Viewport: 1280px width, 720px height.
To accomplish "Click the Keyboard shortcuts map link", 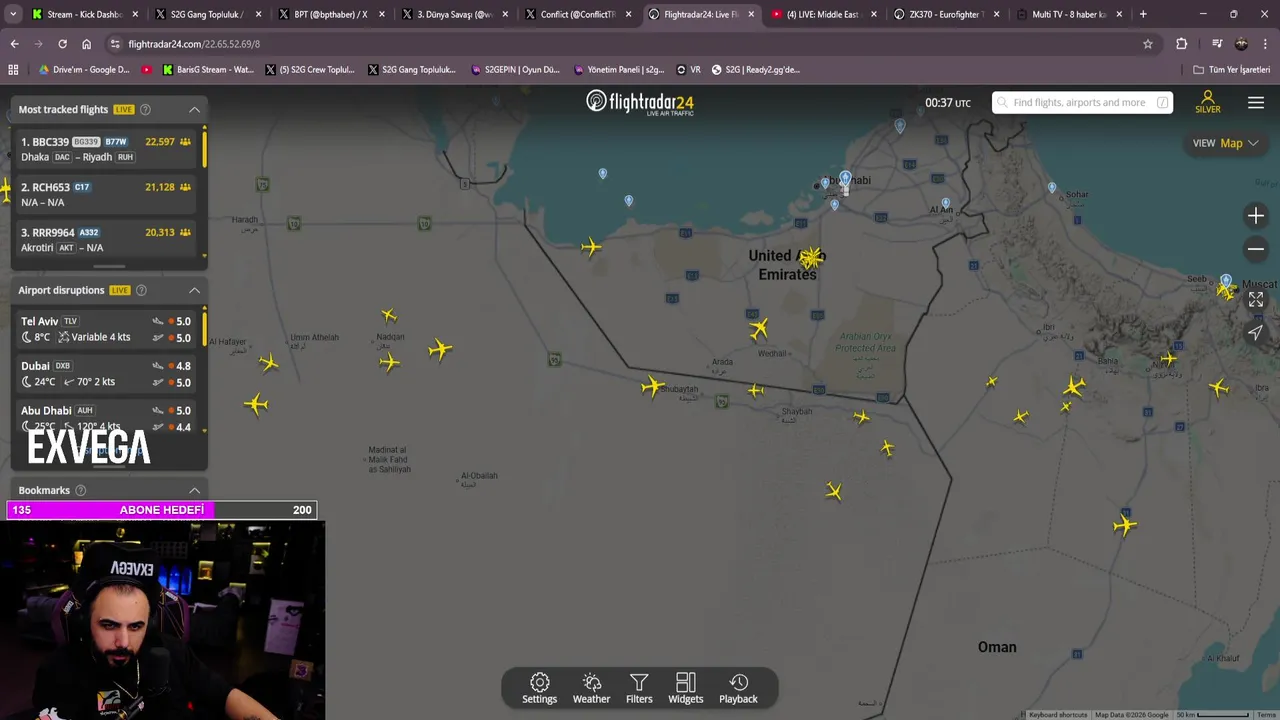I will (1058, 714).
